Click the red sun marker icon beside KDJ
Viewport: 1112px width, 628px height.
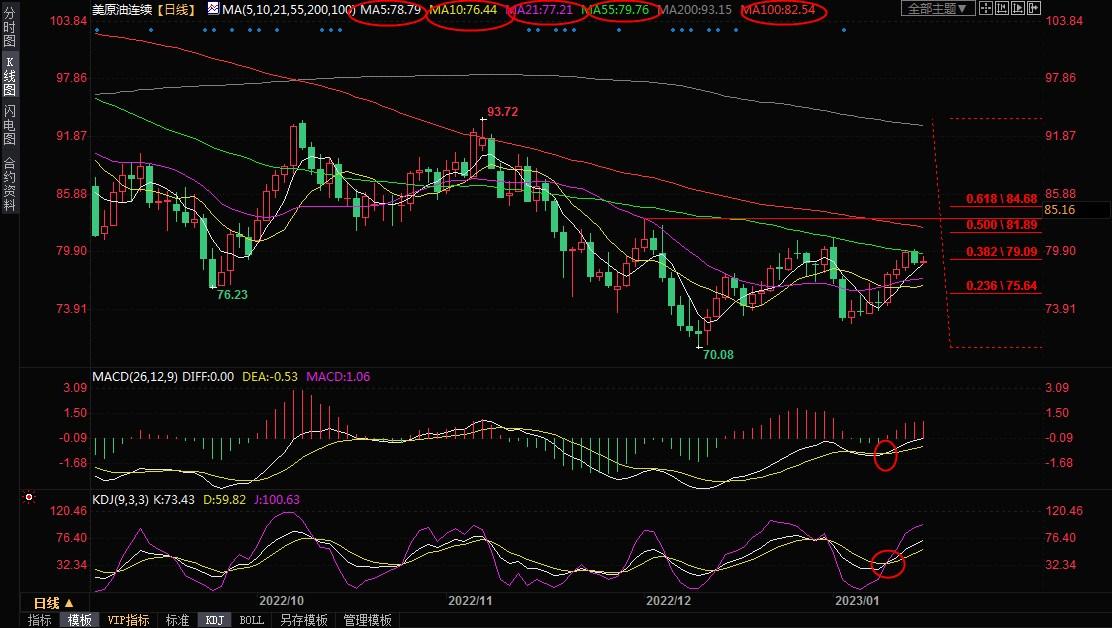[x=29, y=497]
